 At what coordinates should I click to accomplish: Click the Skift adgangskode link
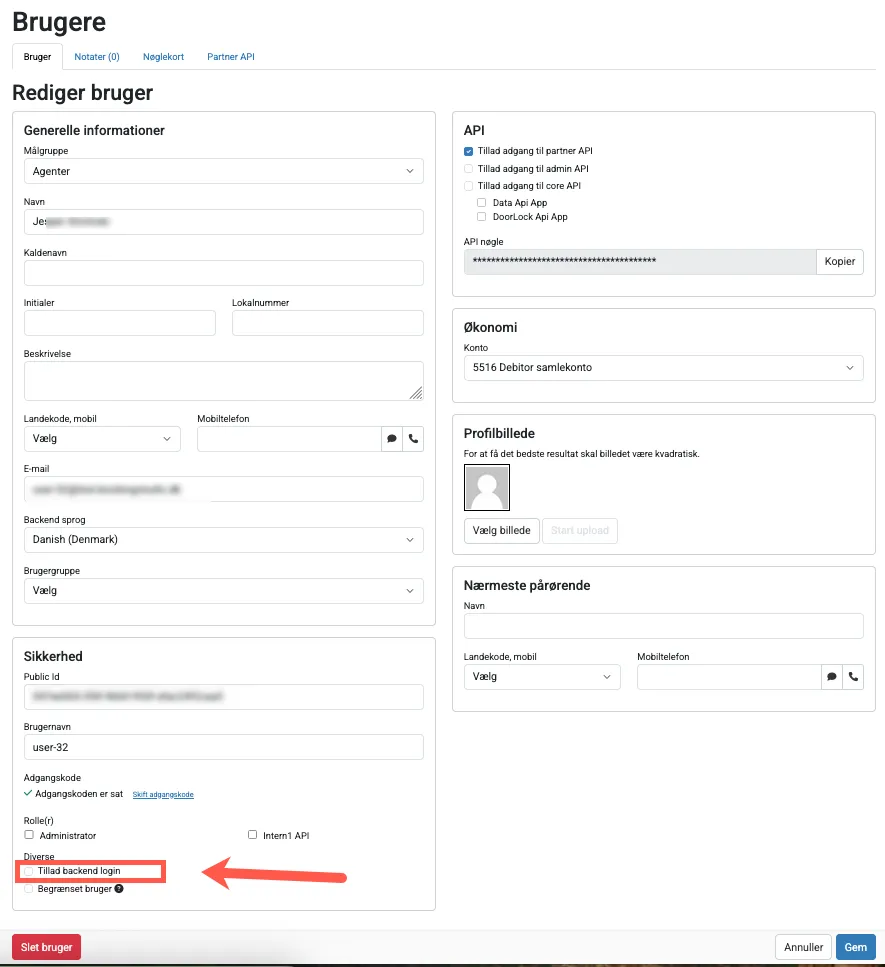tap(163, 794)
